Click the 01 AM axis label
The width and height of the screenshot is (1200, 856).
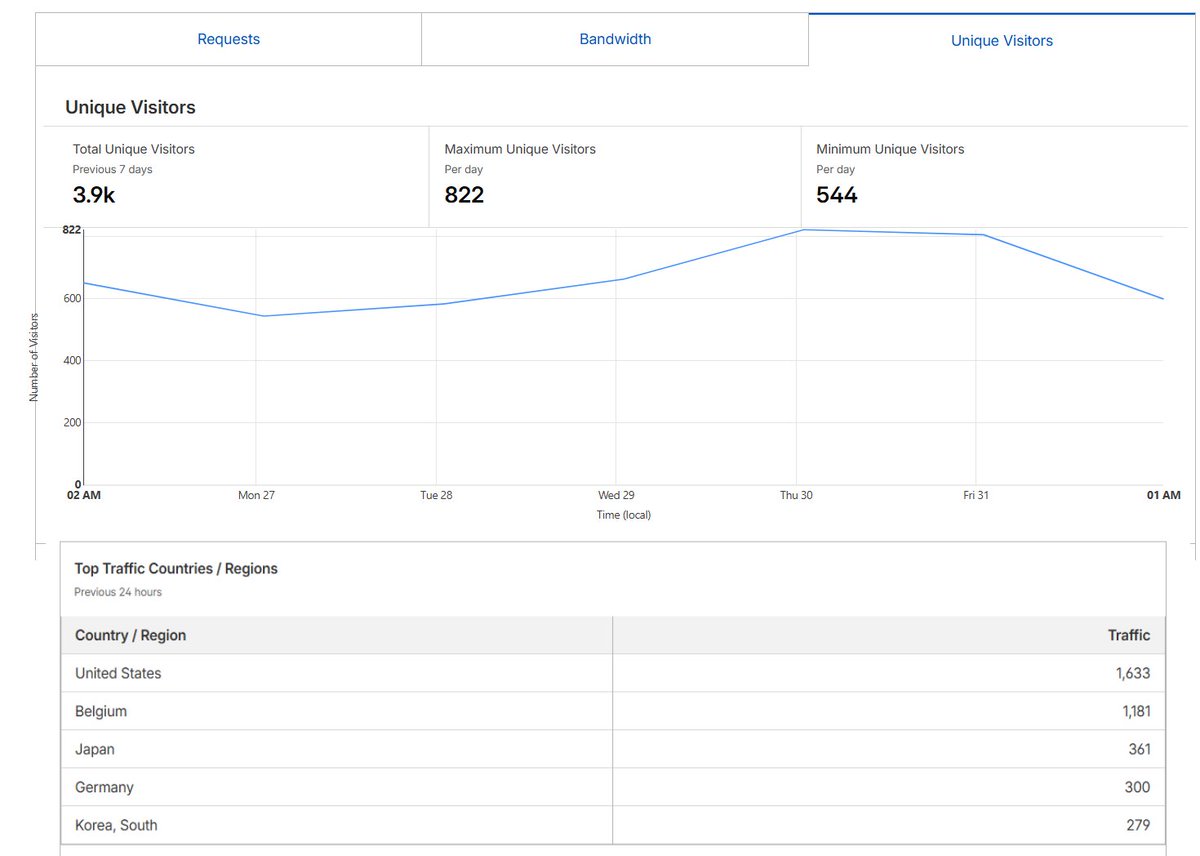1164,495
